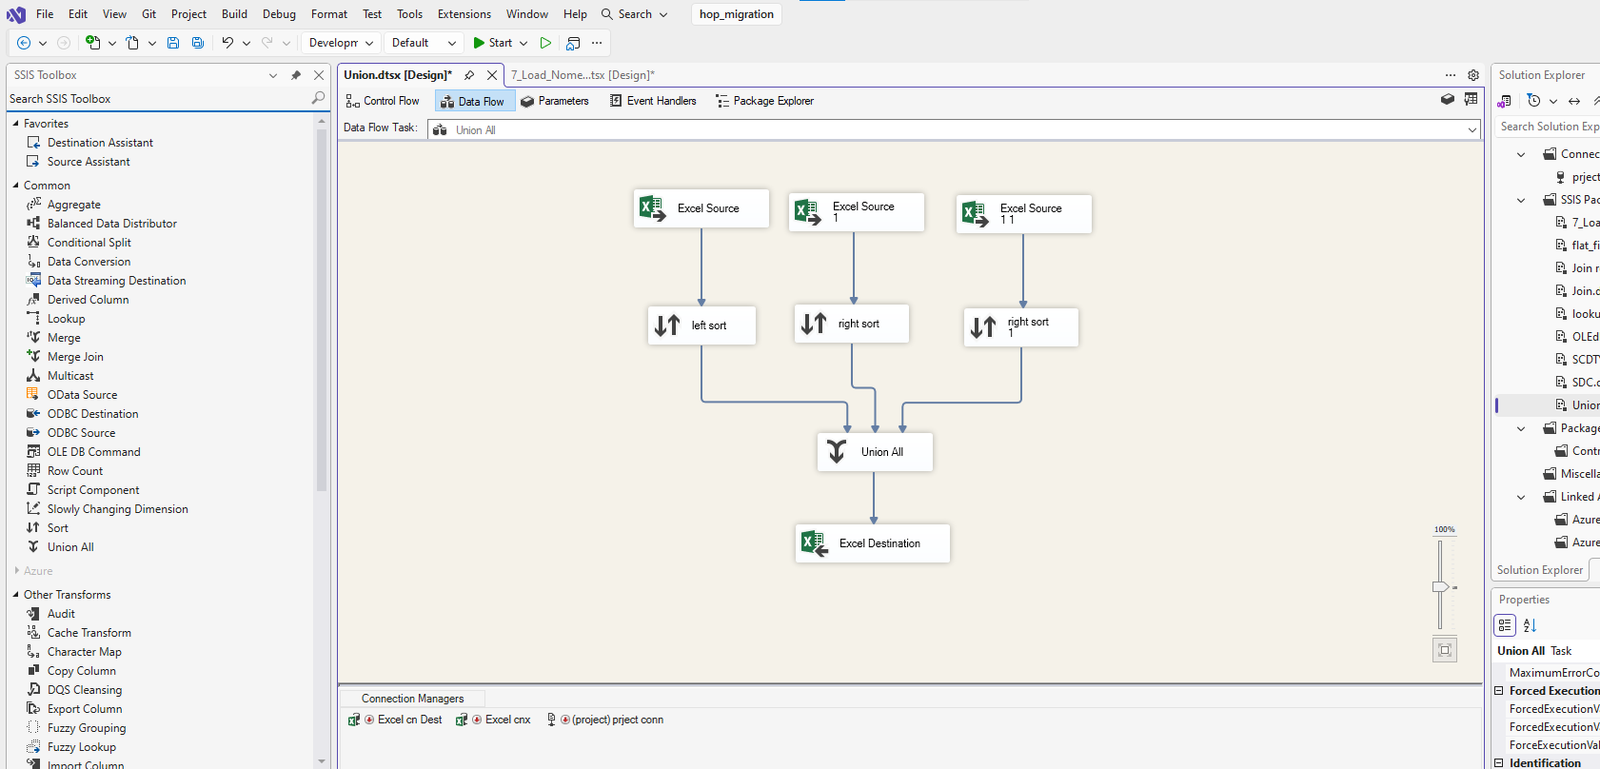Switch to the Event Handlers tab
The width and height of the screenshot is (1600, 769).
(x=653, y=101)
